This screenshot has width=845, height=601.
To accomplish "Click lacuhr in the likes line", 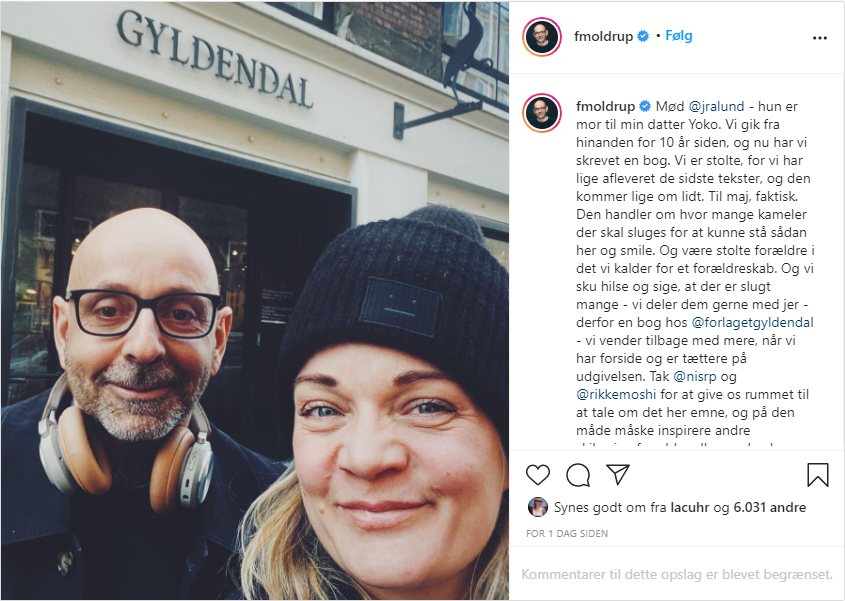I will point(690,507).
